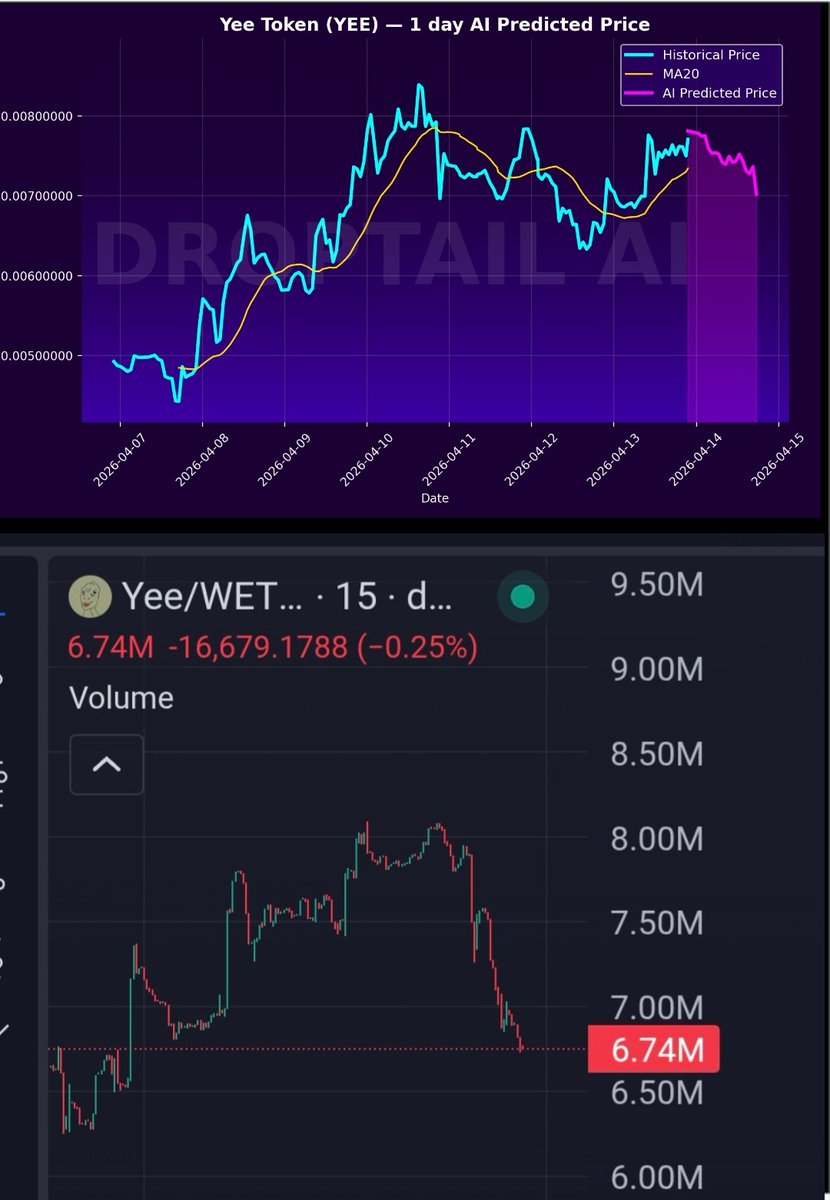Click the Volume indicator label
This screenshot has height=1200, width=830.
[121, 697]
